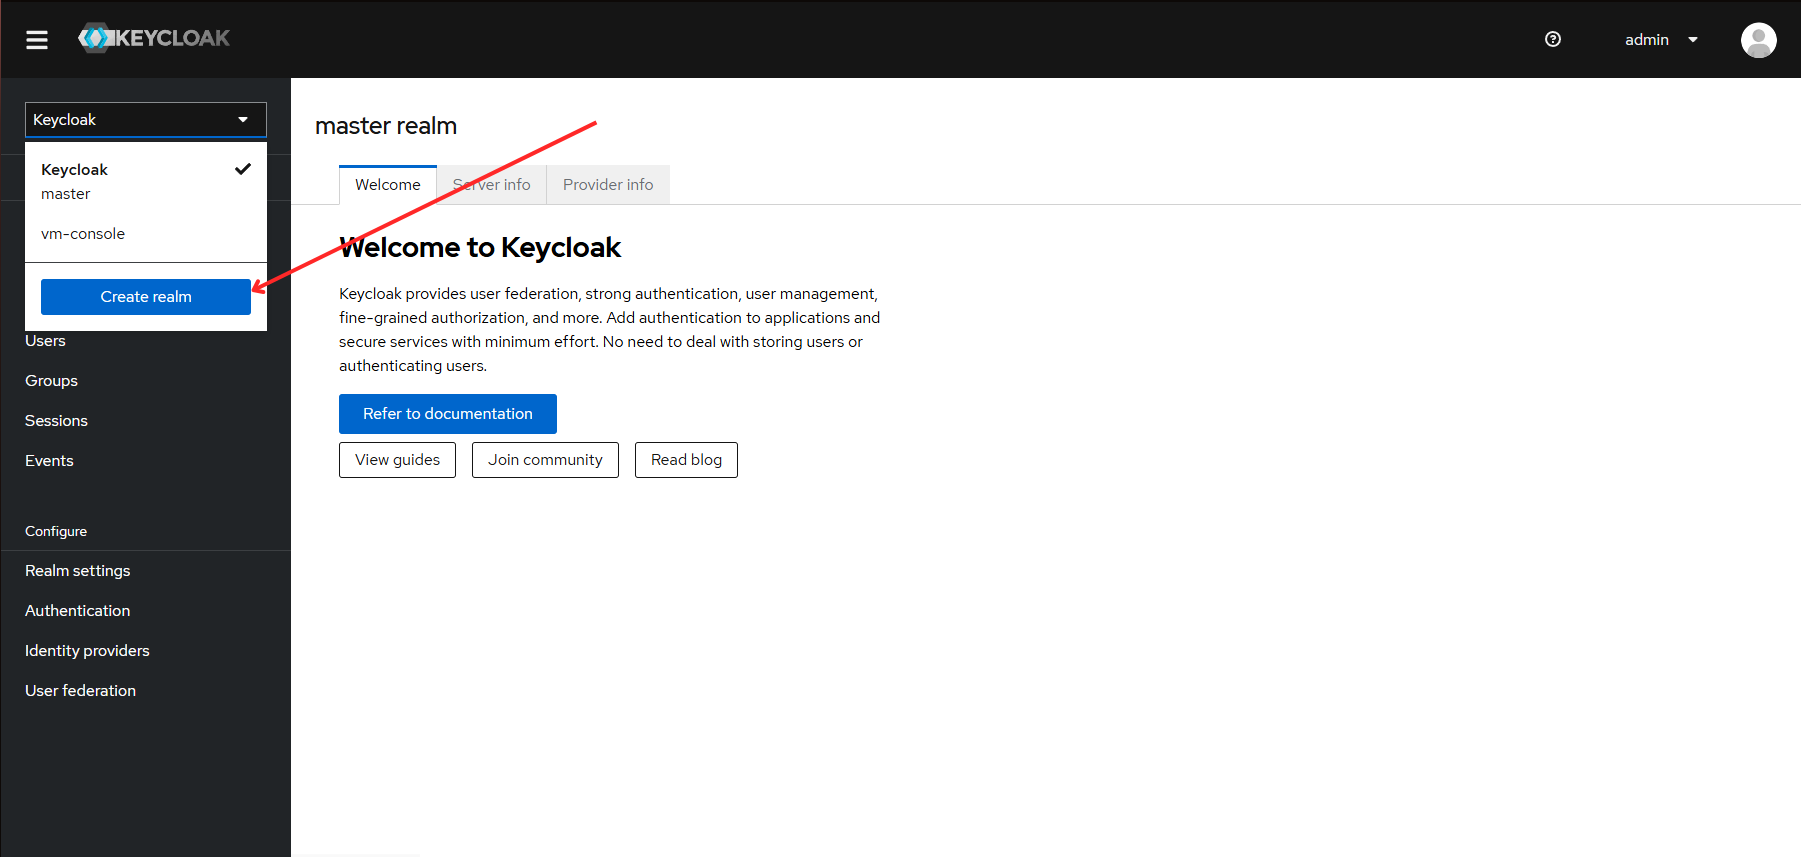The width and height of the screenshot is (1801, 857).
Task: Select the vm-console realm
Action: pyautogui.click(x=146, y=234)
